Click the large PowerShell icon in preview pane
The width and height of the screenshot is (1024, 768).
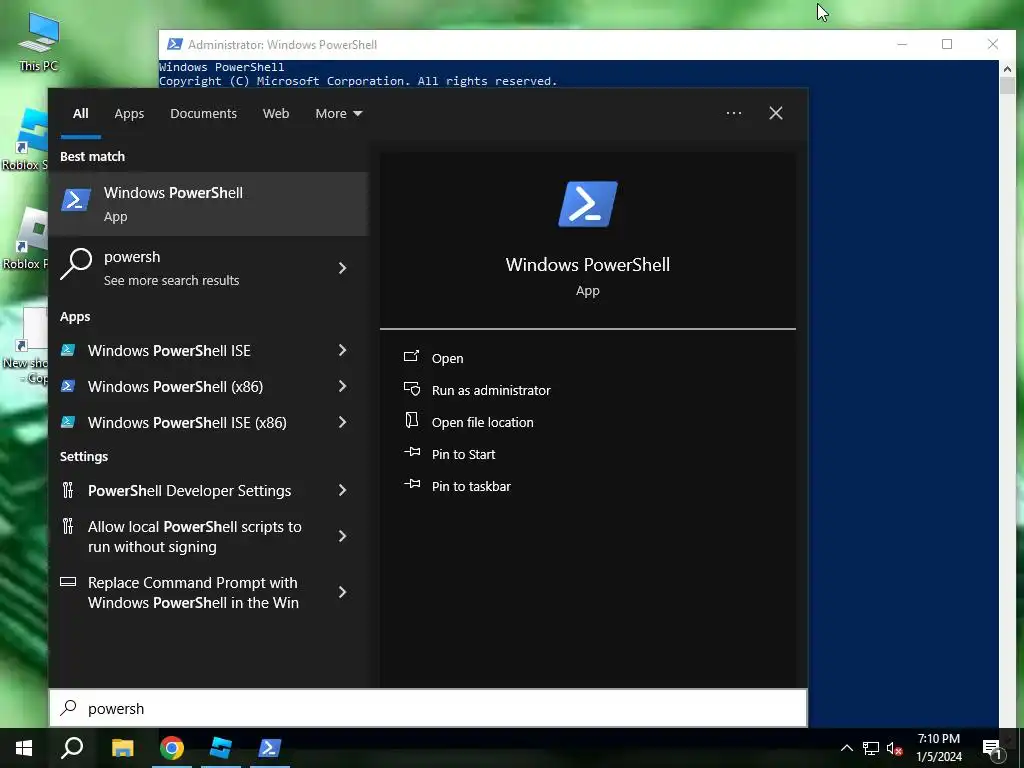tap(588, 204)
